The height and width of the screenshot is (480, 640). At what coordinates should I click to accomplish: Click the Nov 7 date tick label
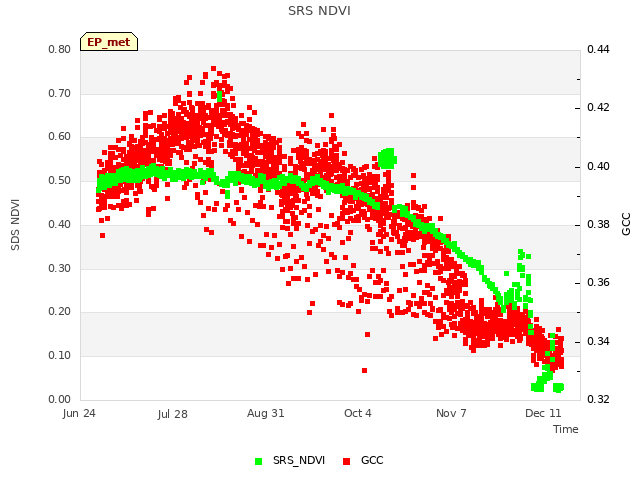click(x=451, y=413)
